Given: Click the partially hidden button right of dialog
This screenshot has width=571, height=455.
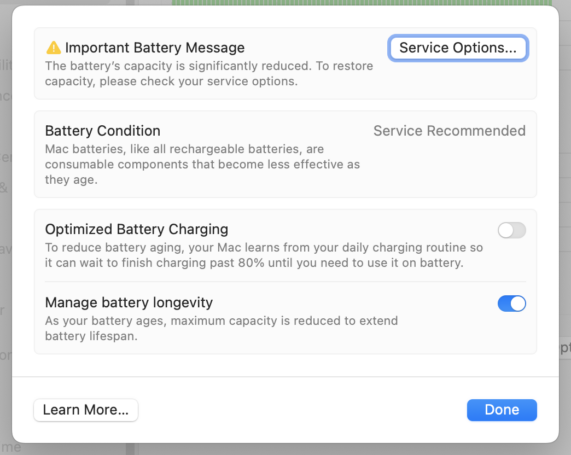Looking at the screenshot, I should pyautogui.click(x=565, y=348).
